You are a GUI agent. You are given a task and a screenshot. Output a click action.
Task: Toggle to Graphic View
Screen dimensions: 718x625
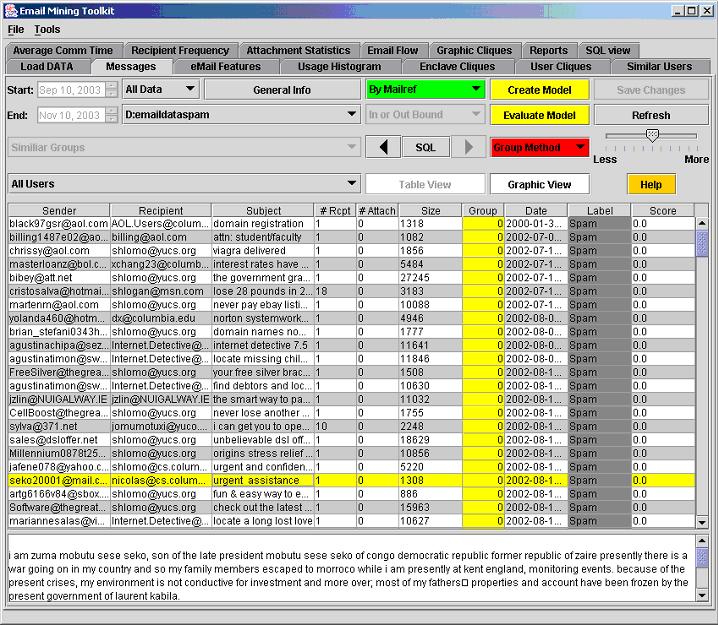point(539,184)
